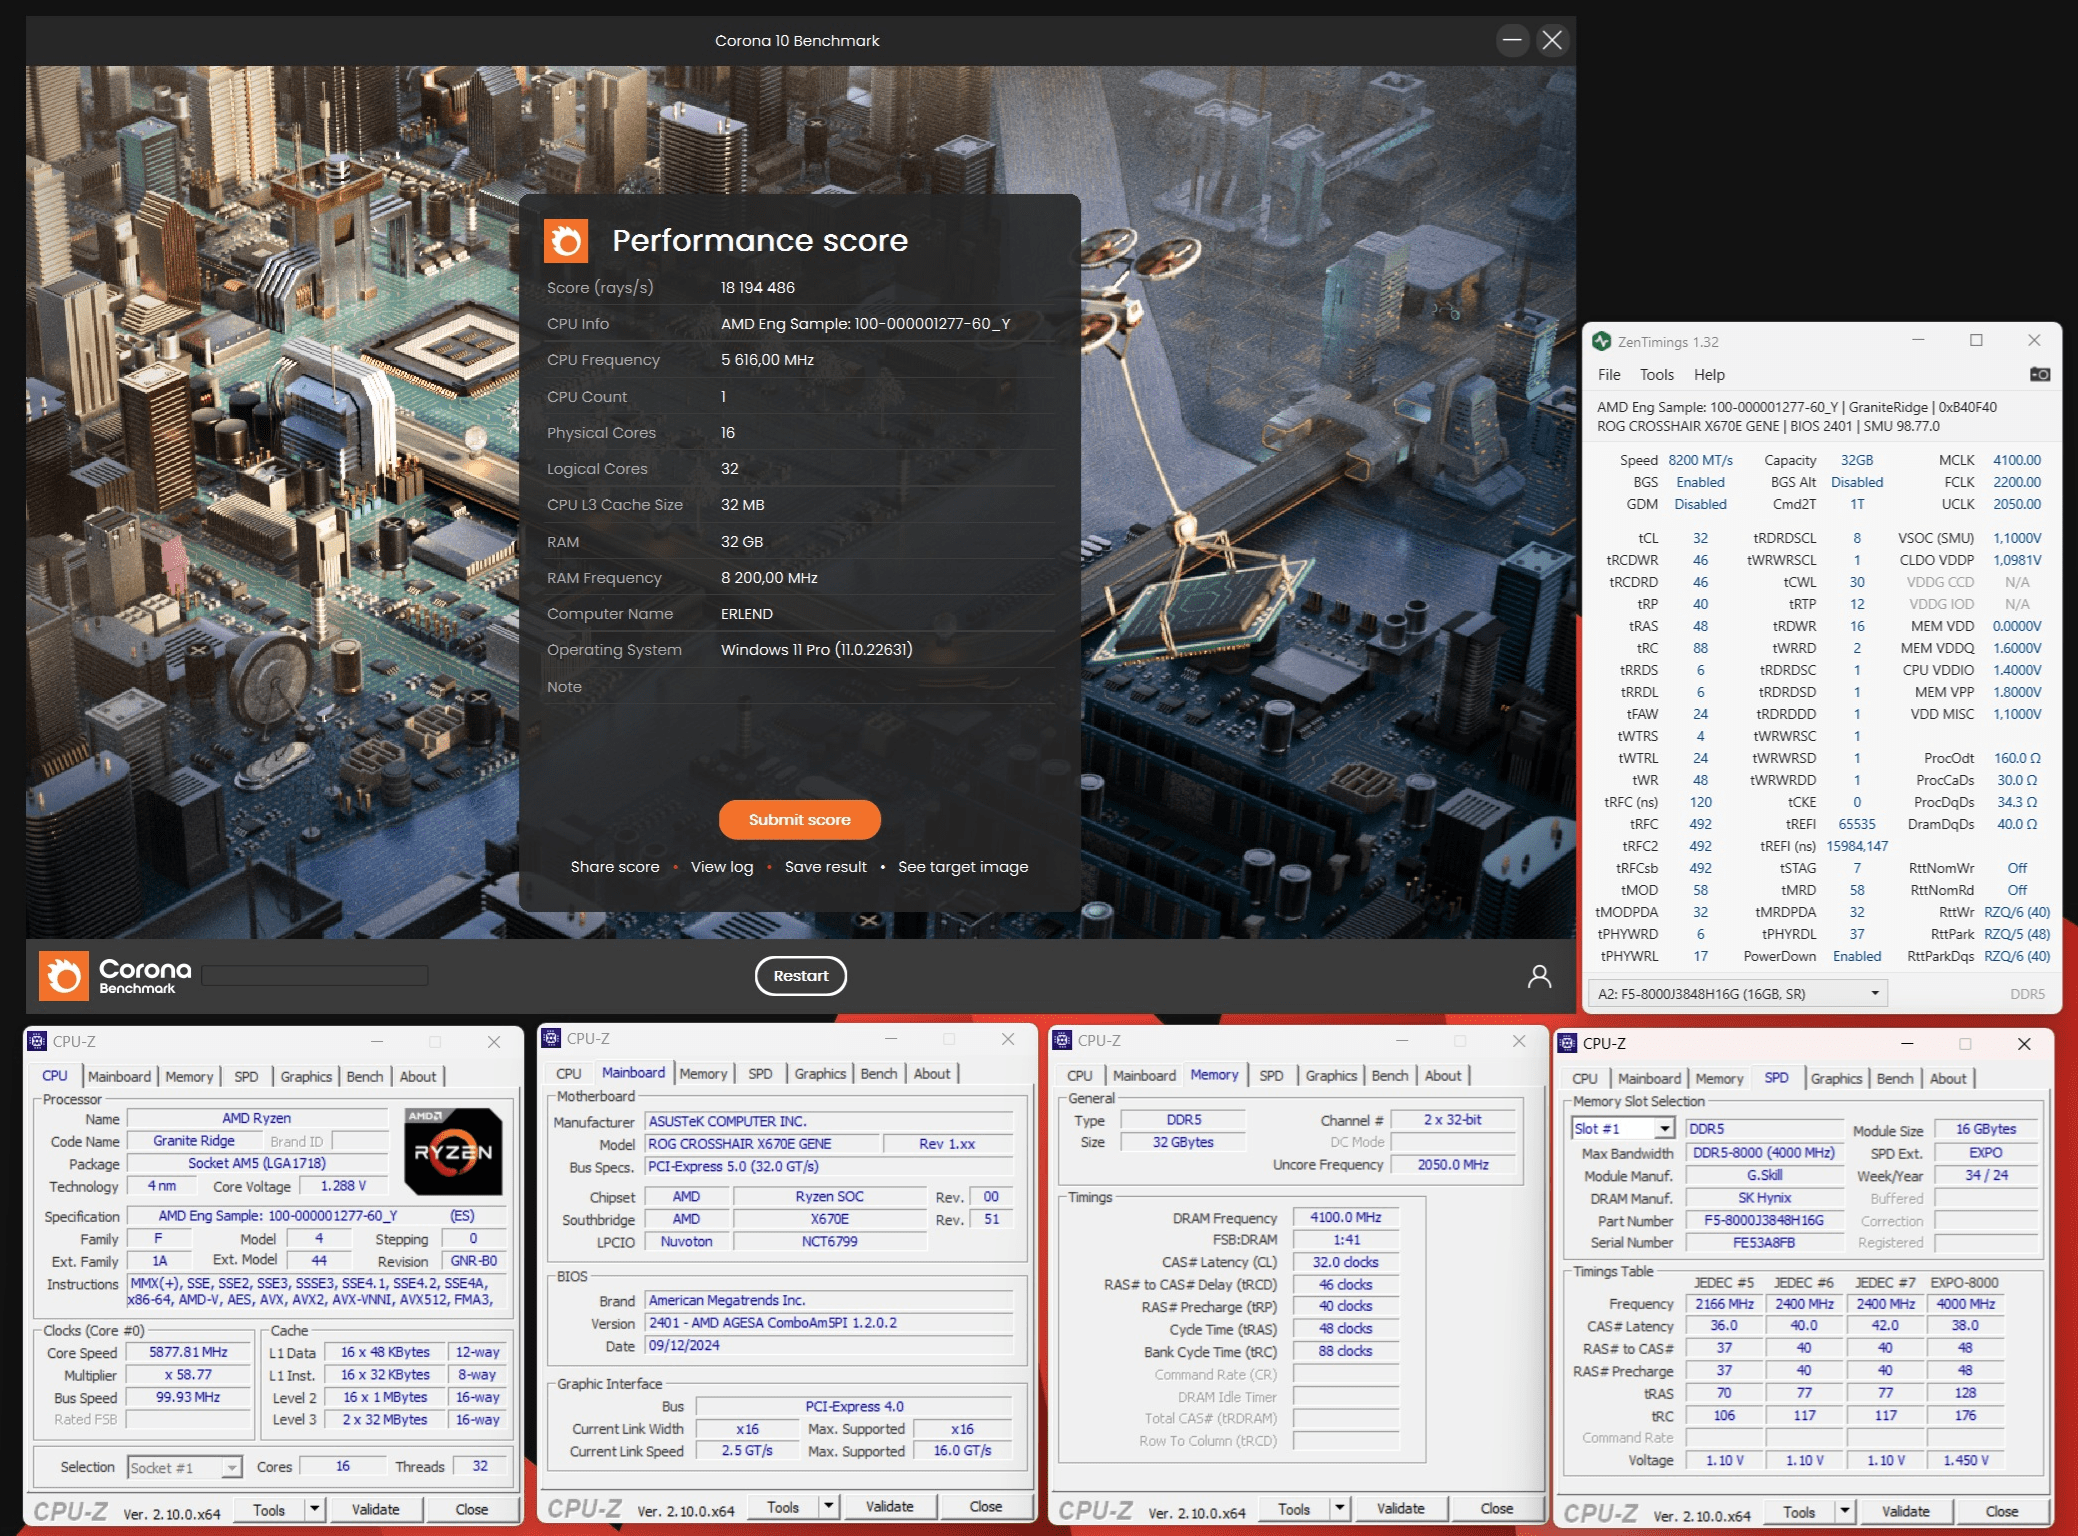Viewport: 2078px width, 1536px height.
Task: Switch to Bench tab in CPU-Z CPU window
Action: click(365, 1076)
